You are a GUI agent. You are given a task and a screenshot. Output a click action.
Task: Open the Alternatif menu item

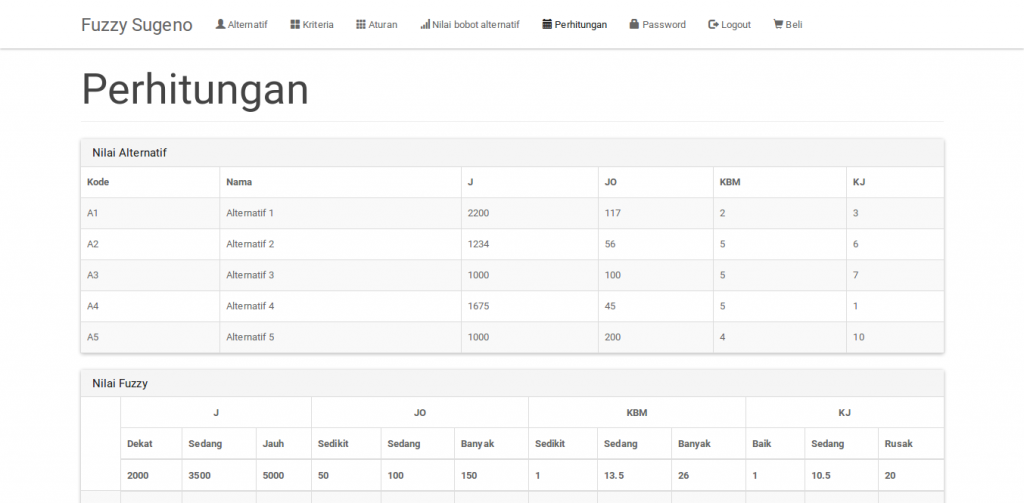247,25
